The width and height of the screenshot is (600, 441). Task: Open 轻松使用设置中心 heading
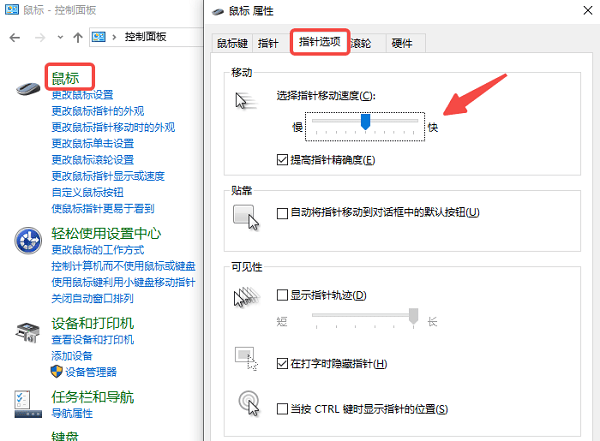click(x=106, y=233)
